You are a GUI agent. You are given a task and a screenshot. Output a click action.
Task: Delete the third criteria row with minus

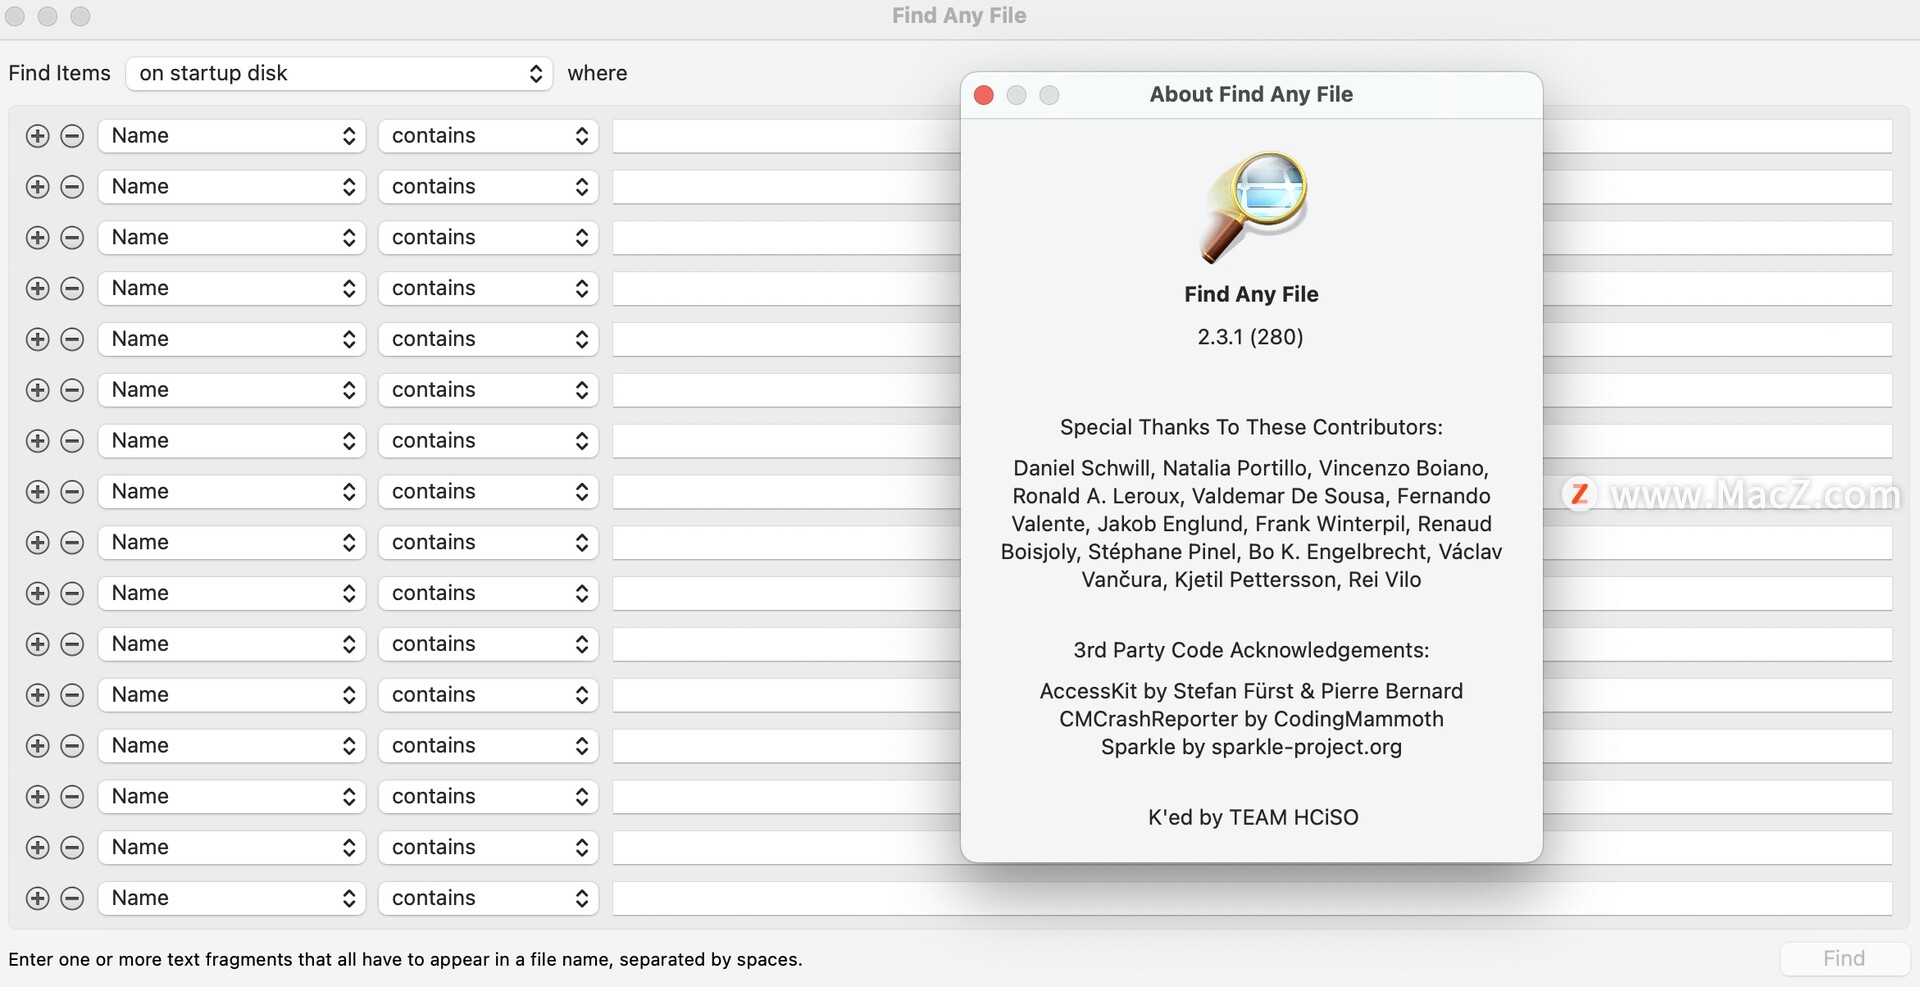tap(72, 238)
